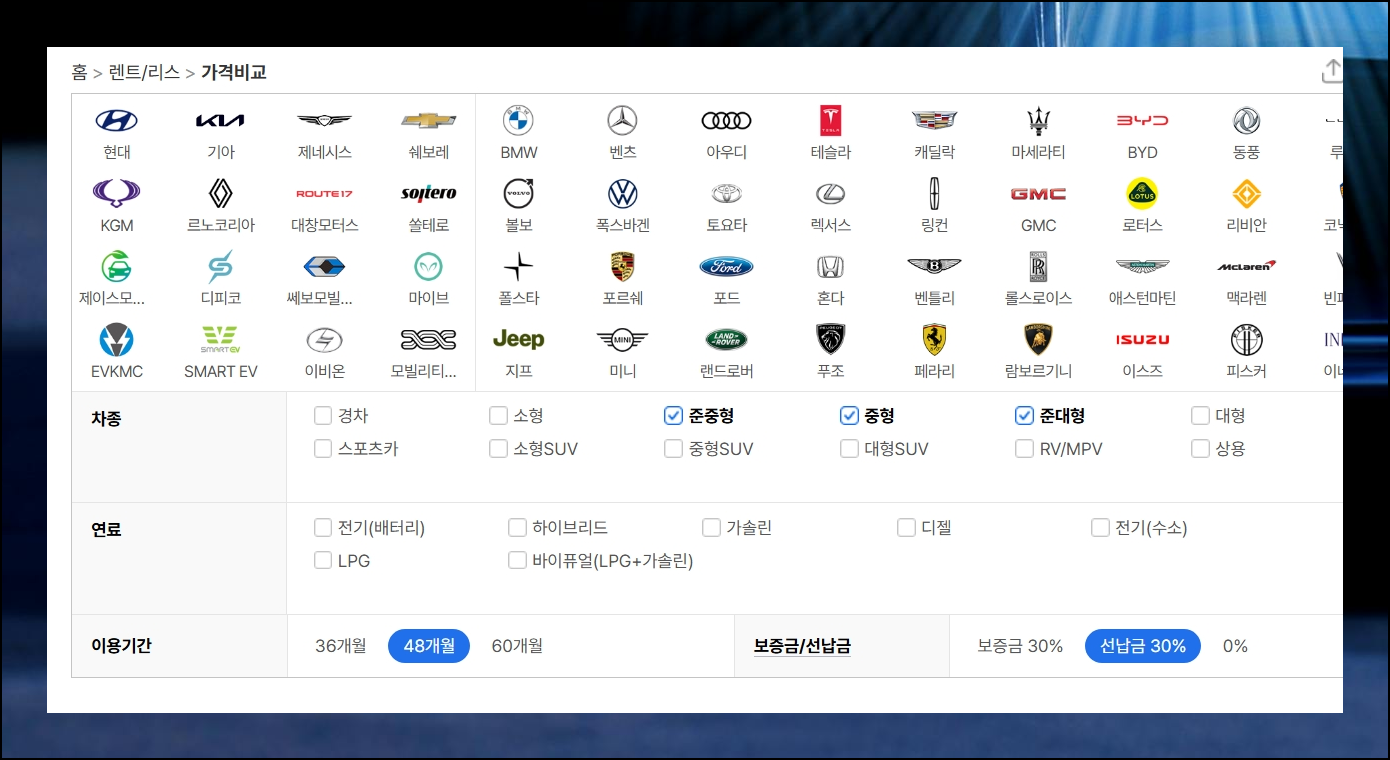Tick the LPG fuel checkbox
Viewport: 1390px width, 760px height.
click(322, 561)
